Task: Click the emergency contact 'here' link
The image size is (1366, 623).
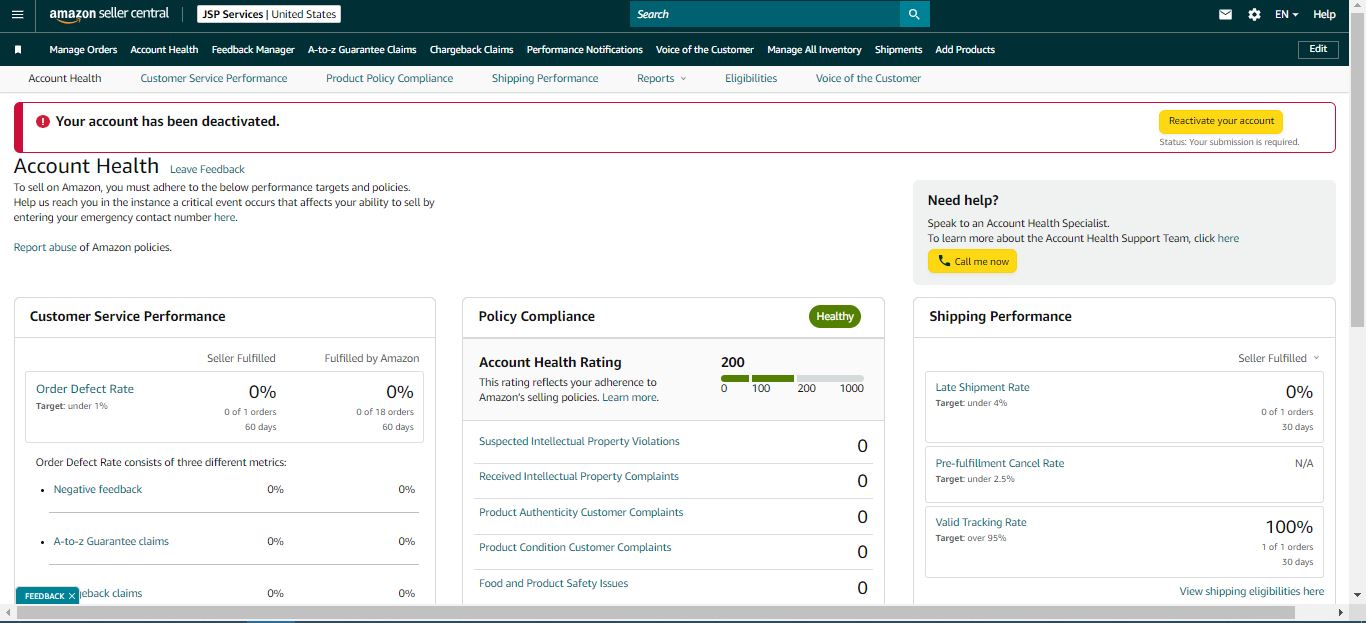Action: click(224, 217)
